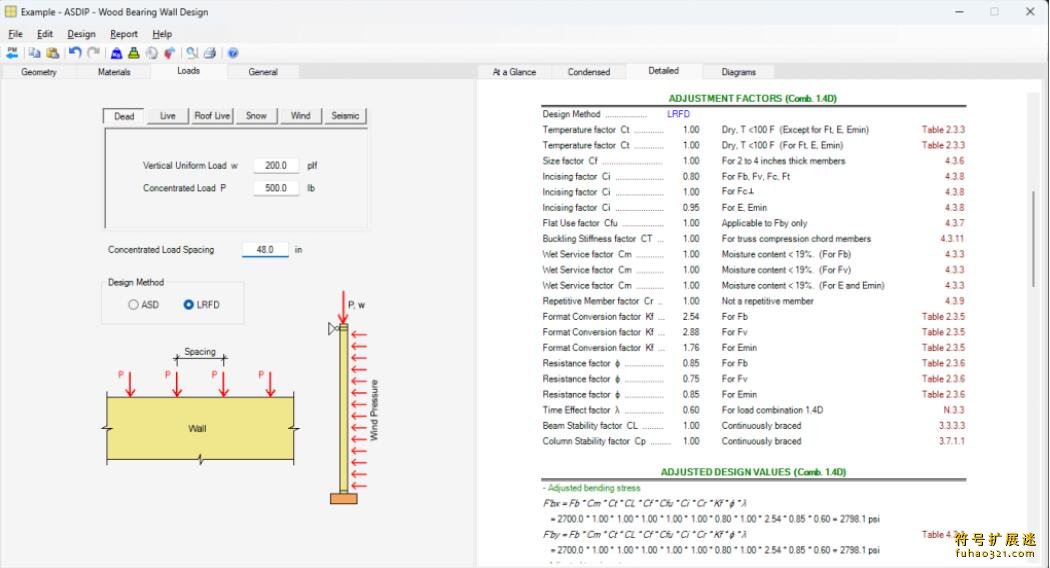Viewport: 1050px width, 568px height.
Task: Click the '3.7.1.1' Column Stability reference
Action: click(x=952, y=441)
